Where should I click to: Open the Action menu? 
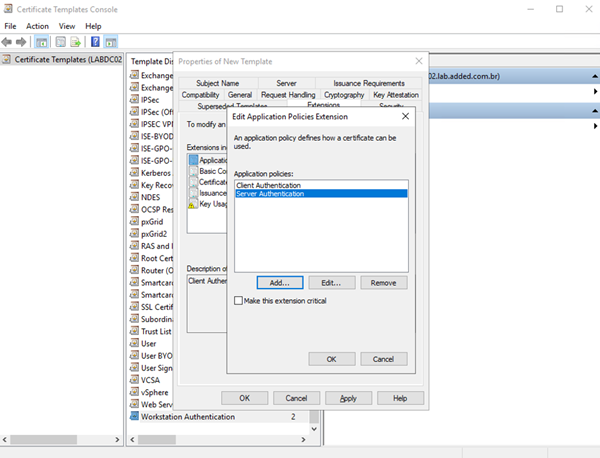coord(38,25)
